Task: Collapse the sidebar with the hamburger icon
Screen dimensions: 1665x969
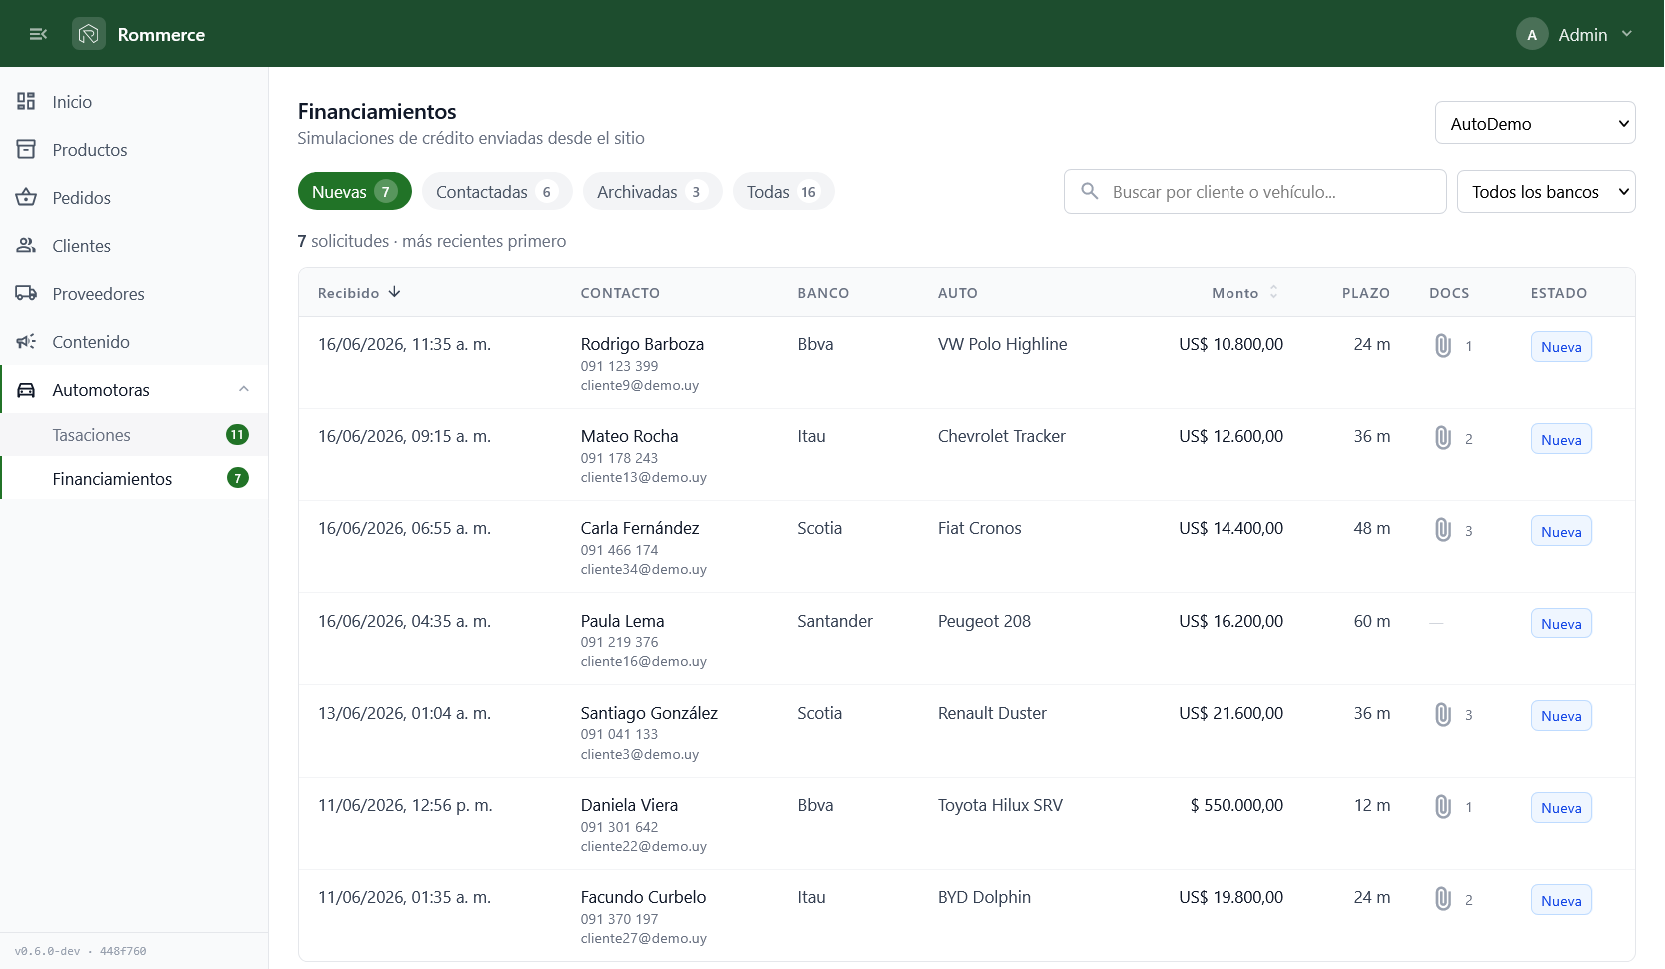Action: pos(38,34)
